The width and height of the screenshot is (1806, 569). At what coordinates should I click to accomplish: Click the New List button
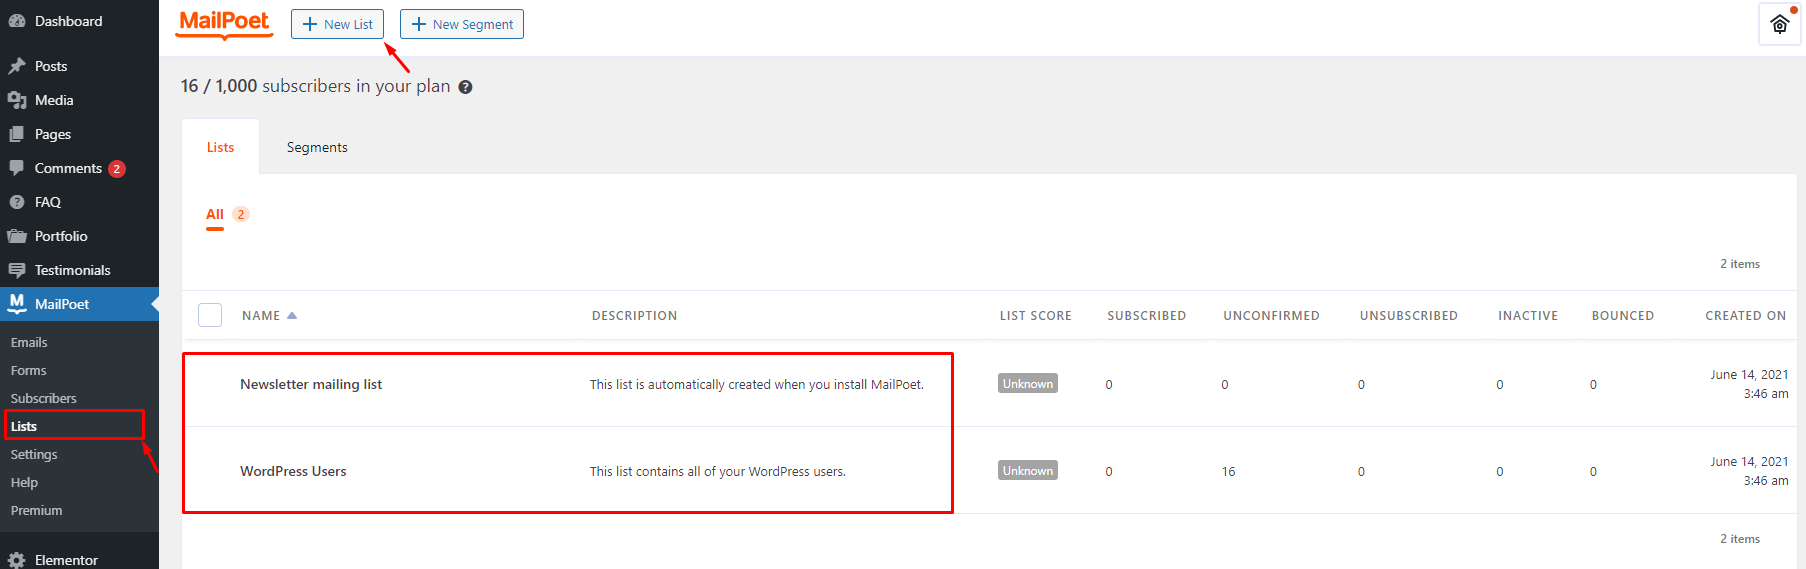(x=337, y=24)
